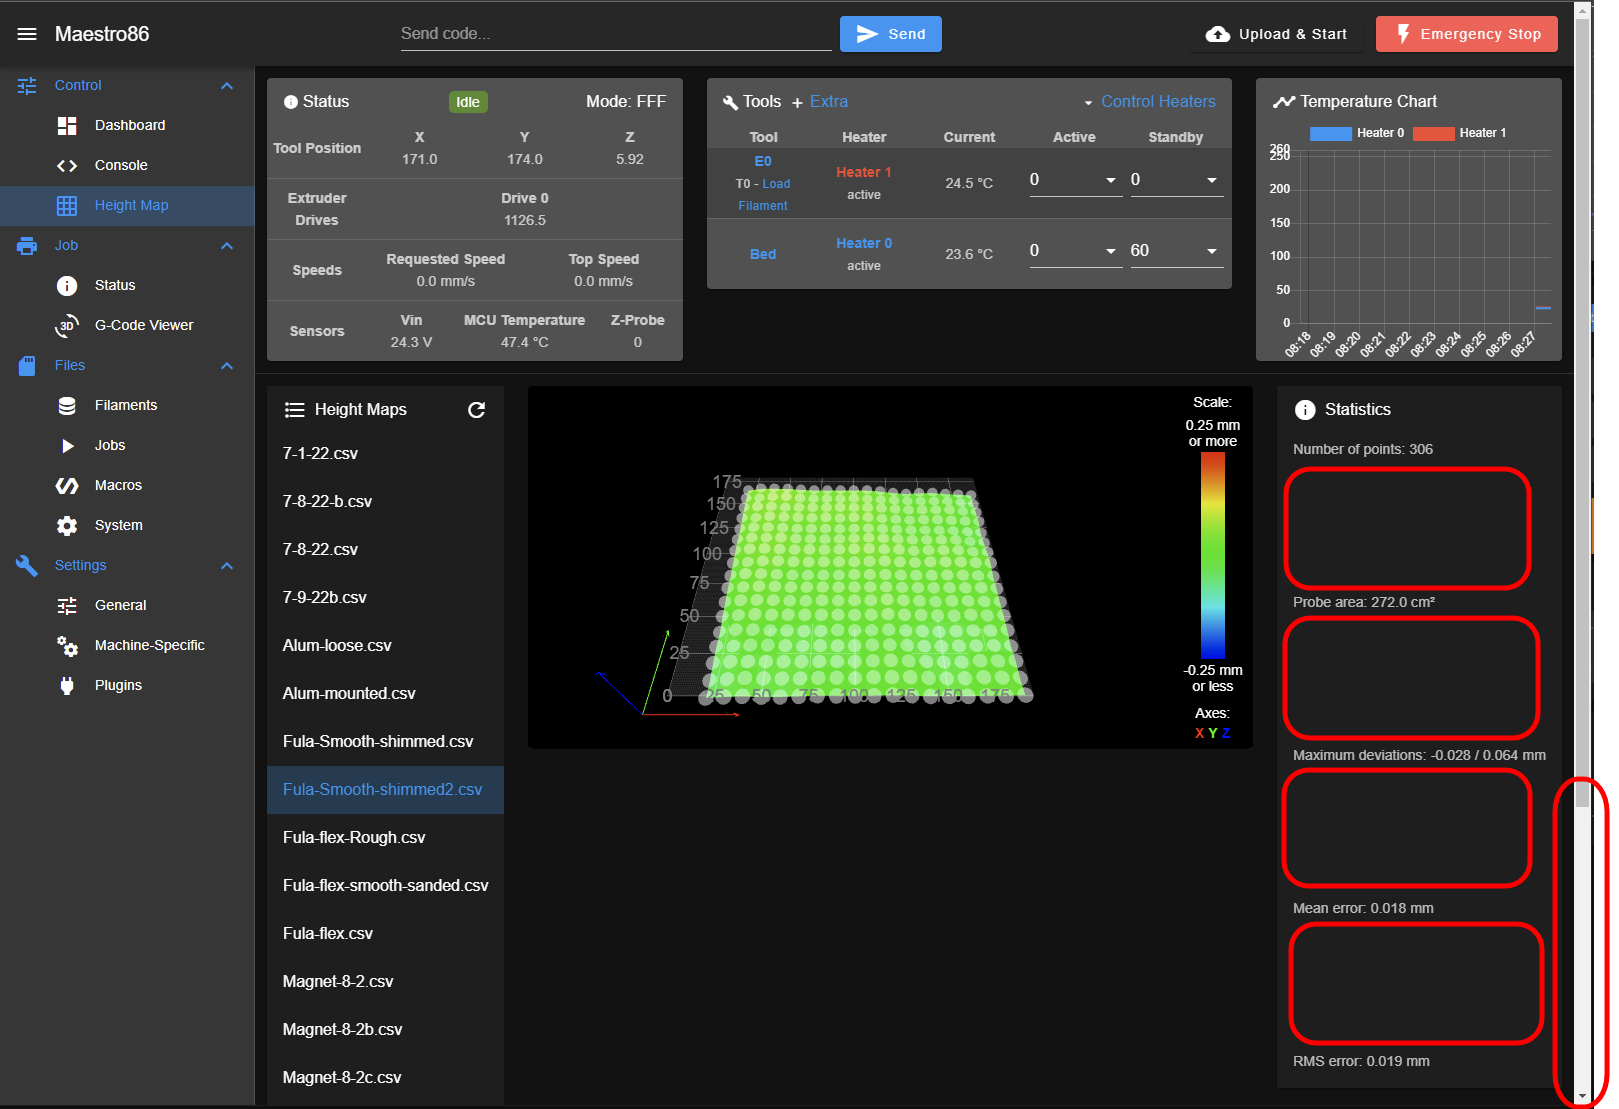Collapse the Job sidebar section
Screen dimensions: 1619x1109
tap(227, 245)
